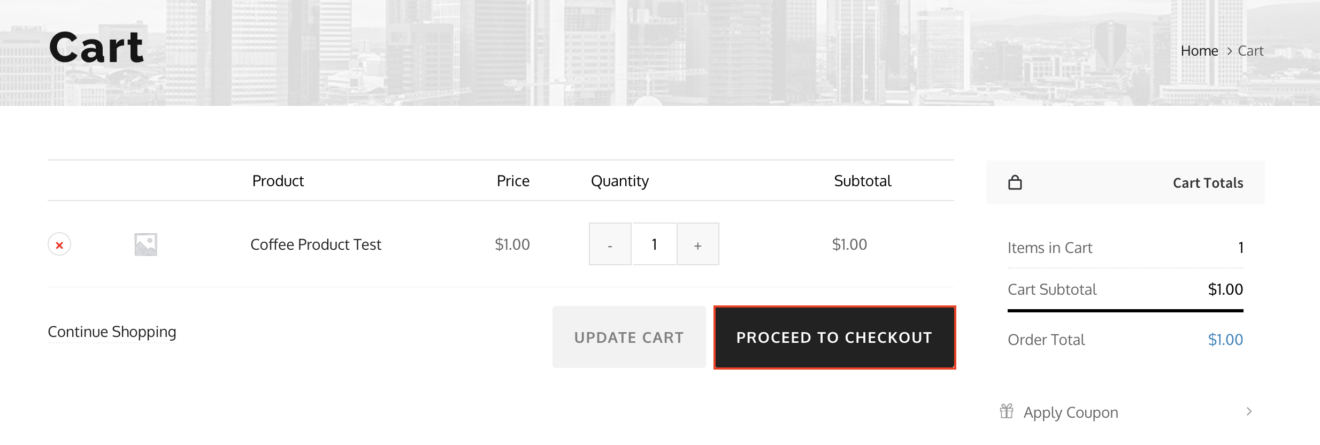Click the gift icon beside Apply Coupon
Screen dimensions: 1320x445
pyautogui.click(x=1007, y=412)
